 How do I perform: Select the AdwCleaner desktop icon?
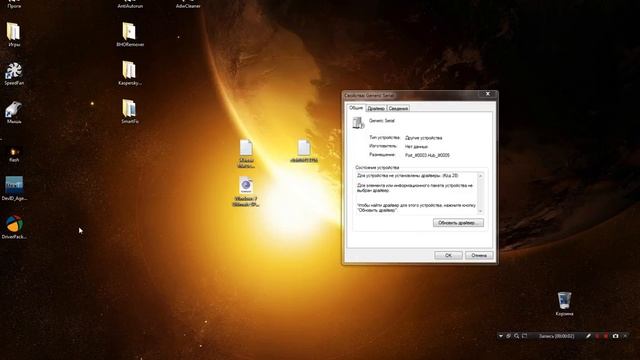point(188,4)
